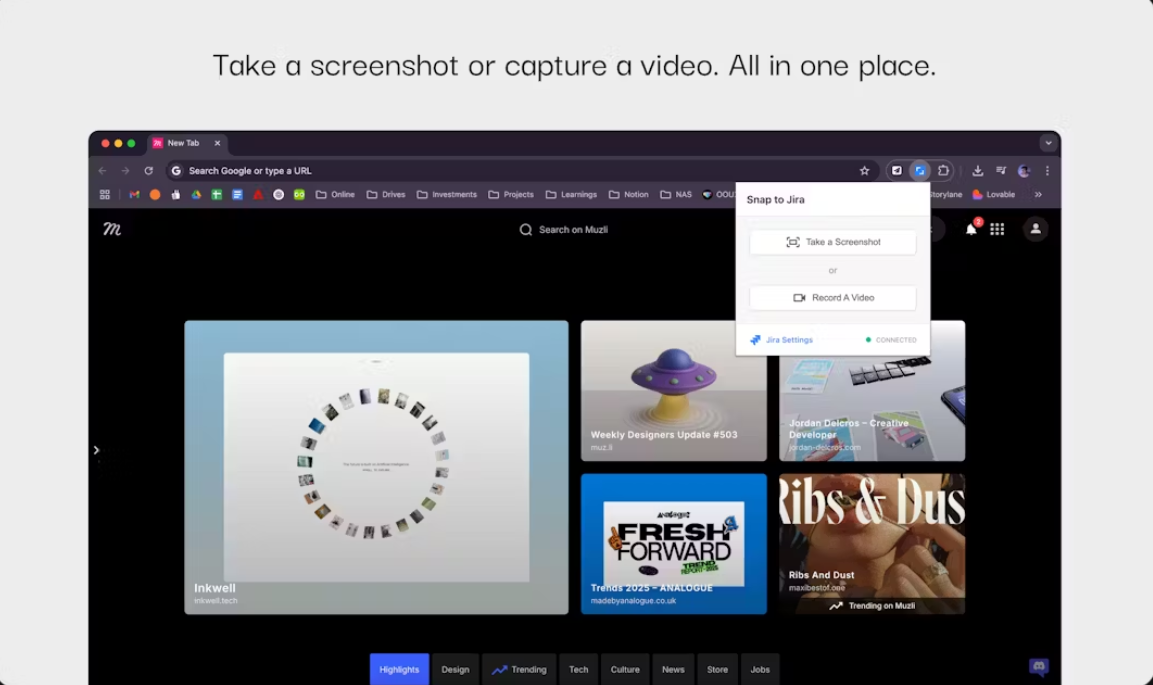Screen dimensions: 1153x685
Task: Open the orange circle bookmark
Action: [154, 195]
